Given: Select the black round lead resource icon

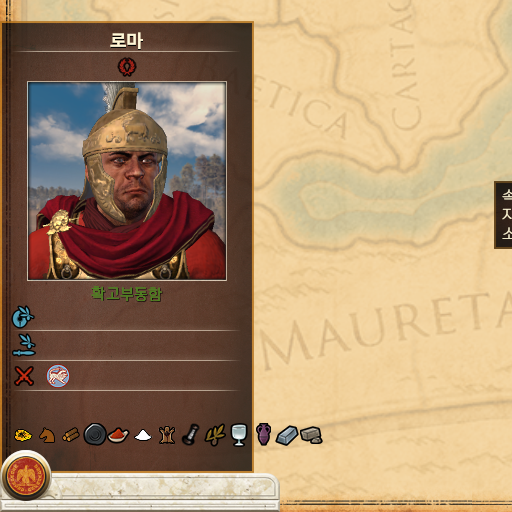Looking at the screenshot, I should click(95, 434).
